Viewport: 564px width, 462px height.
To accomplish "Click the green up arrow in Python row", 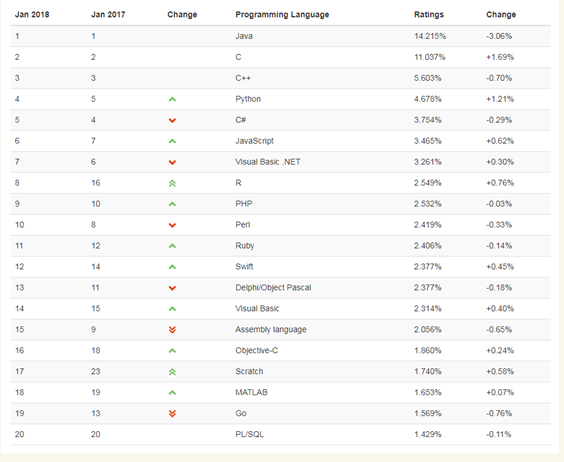I will pyautogui.click(x=172, y=99).
